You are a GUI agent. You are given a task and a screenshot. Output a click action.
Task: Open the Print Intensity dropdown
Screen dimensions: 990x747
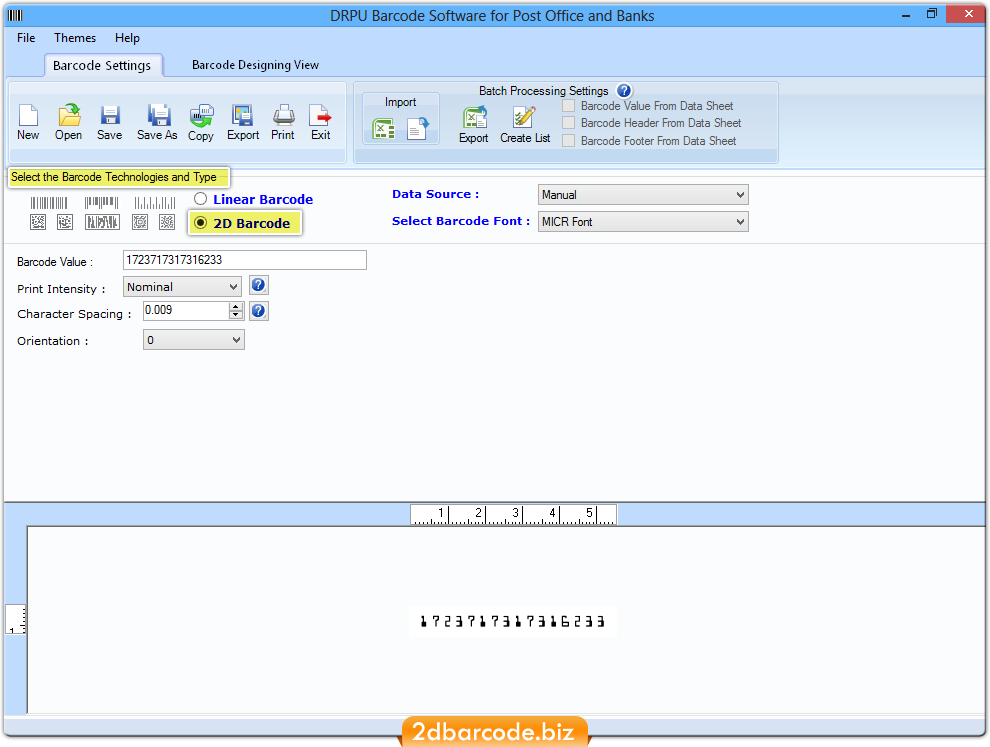182,287
